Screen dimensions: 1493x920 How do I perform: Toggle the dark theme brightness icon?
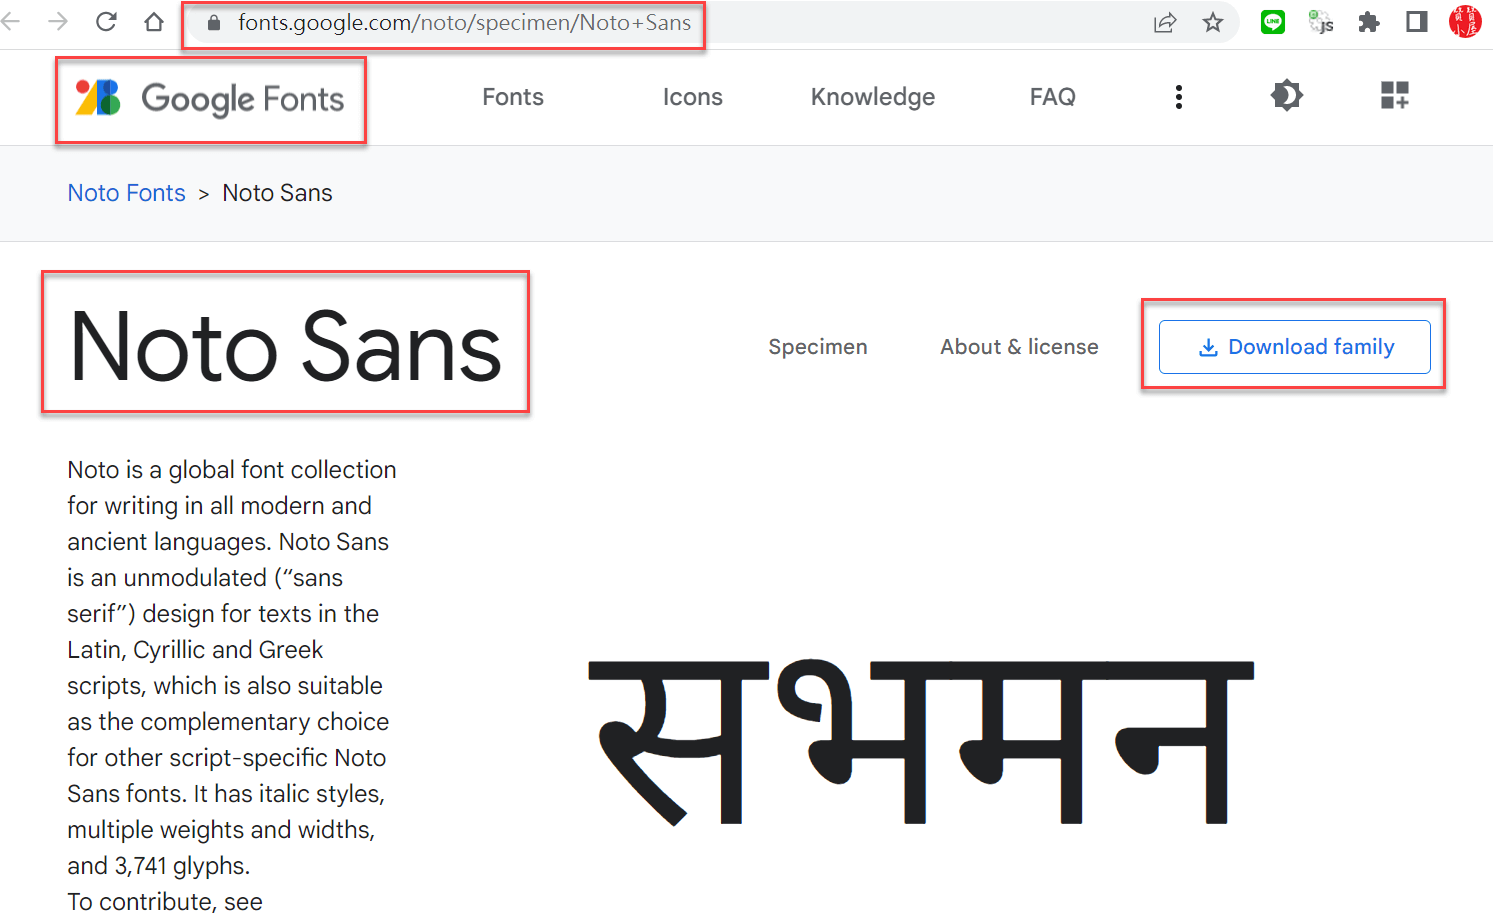click(x=1287, y=96)
